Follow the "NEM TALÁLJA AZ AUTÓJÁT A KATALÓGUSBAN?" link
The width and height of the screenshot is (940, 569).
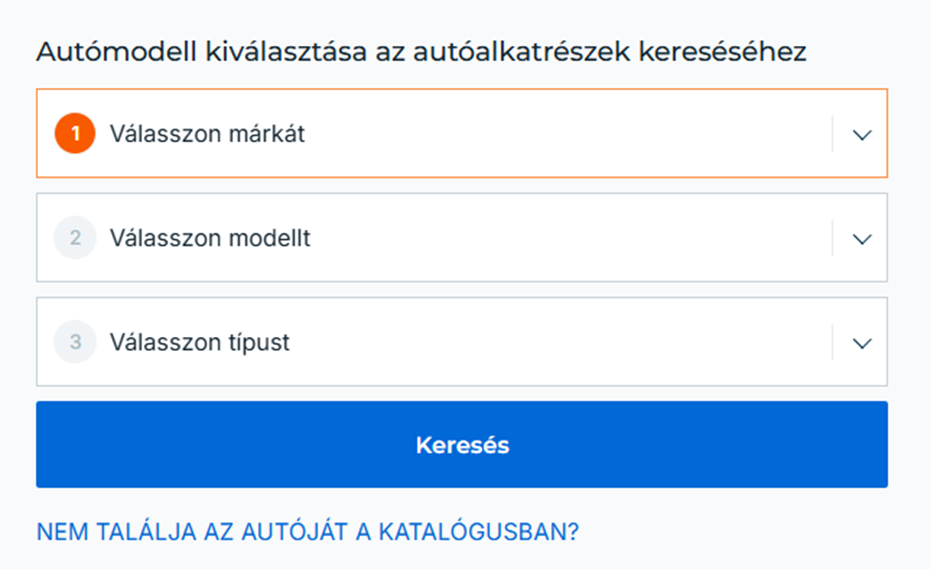(x=307, y=531)
